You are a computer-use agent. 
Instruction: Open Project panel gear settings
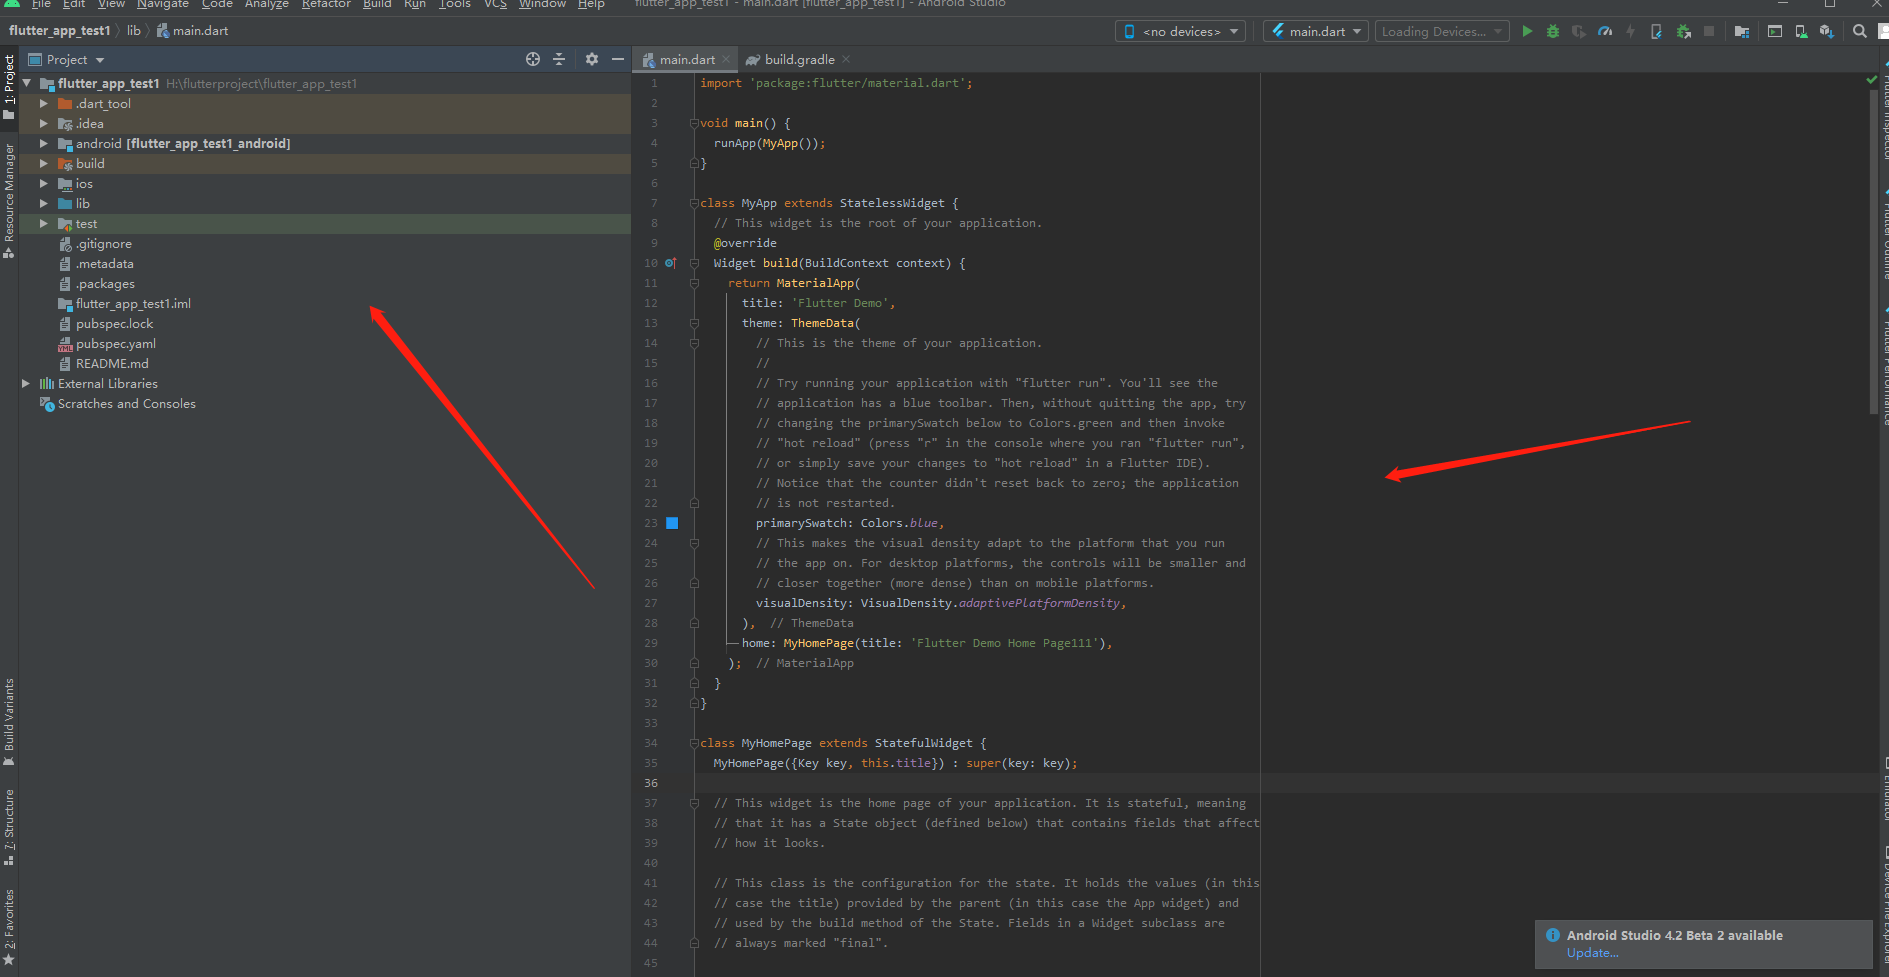coord(592,59)
